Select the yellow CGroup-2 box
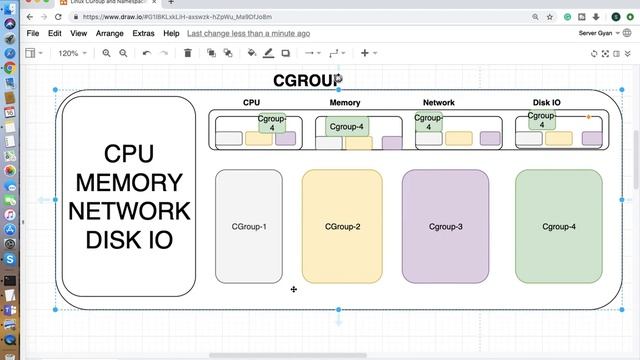Viewport: 640px width, 360px height. click(342, 227)
